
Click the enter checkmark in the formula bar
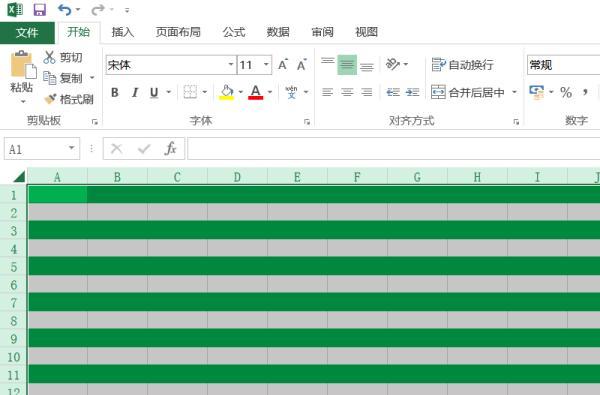point(144,149)
